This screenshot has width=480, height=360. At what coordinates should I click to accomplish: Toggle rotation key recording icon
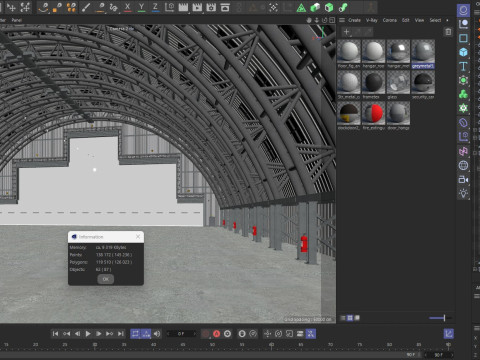pos(279,334)
